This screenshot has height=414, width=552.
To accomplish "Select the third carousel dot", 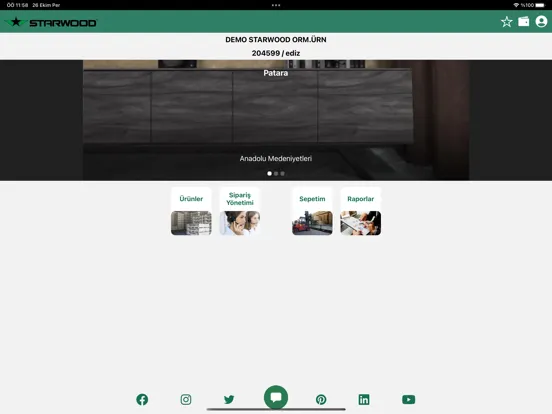I will tap(282, 174).
